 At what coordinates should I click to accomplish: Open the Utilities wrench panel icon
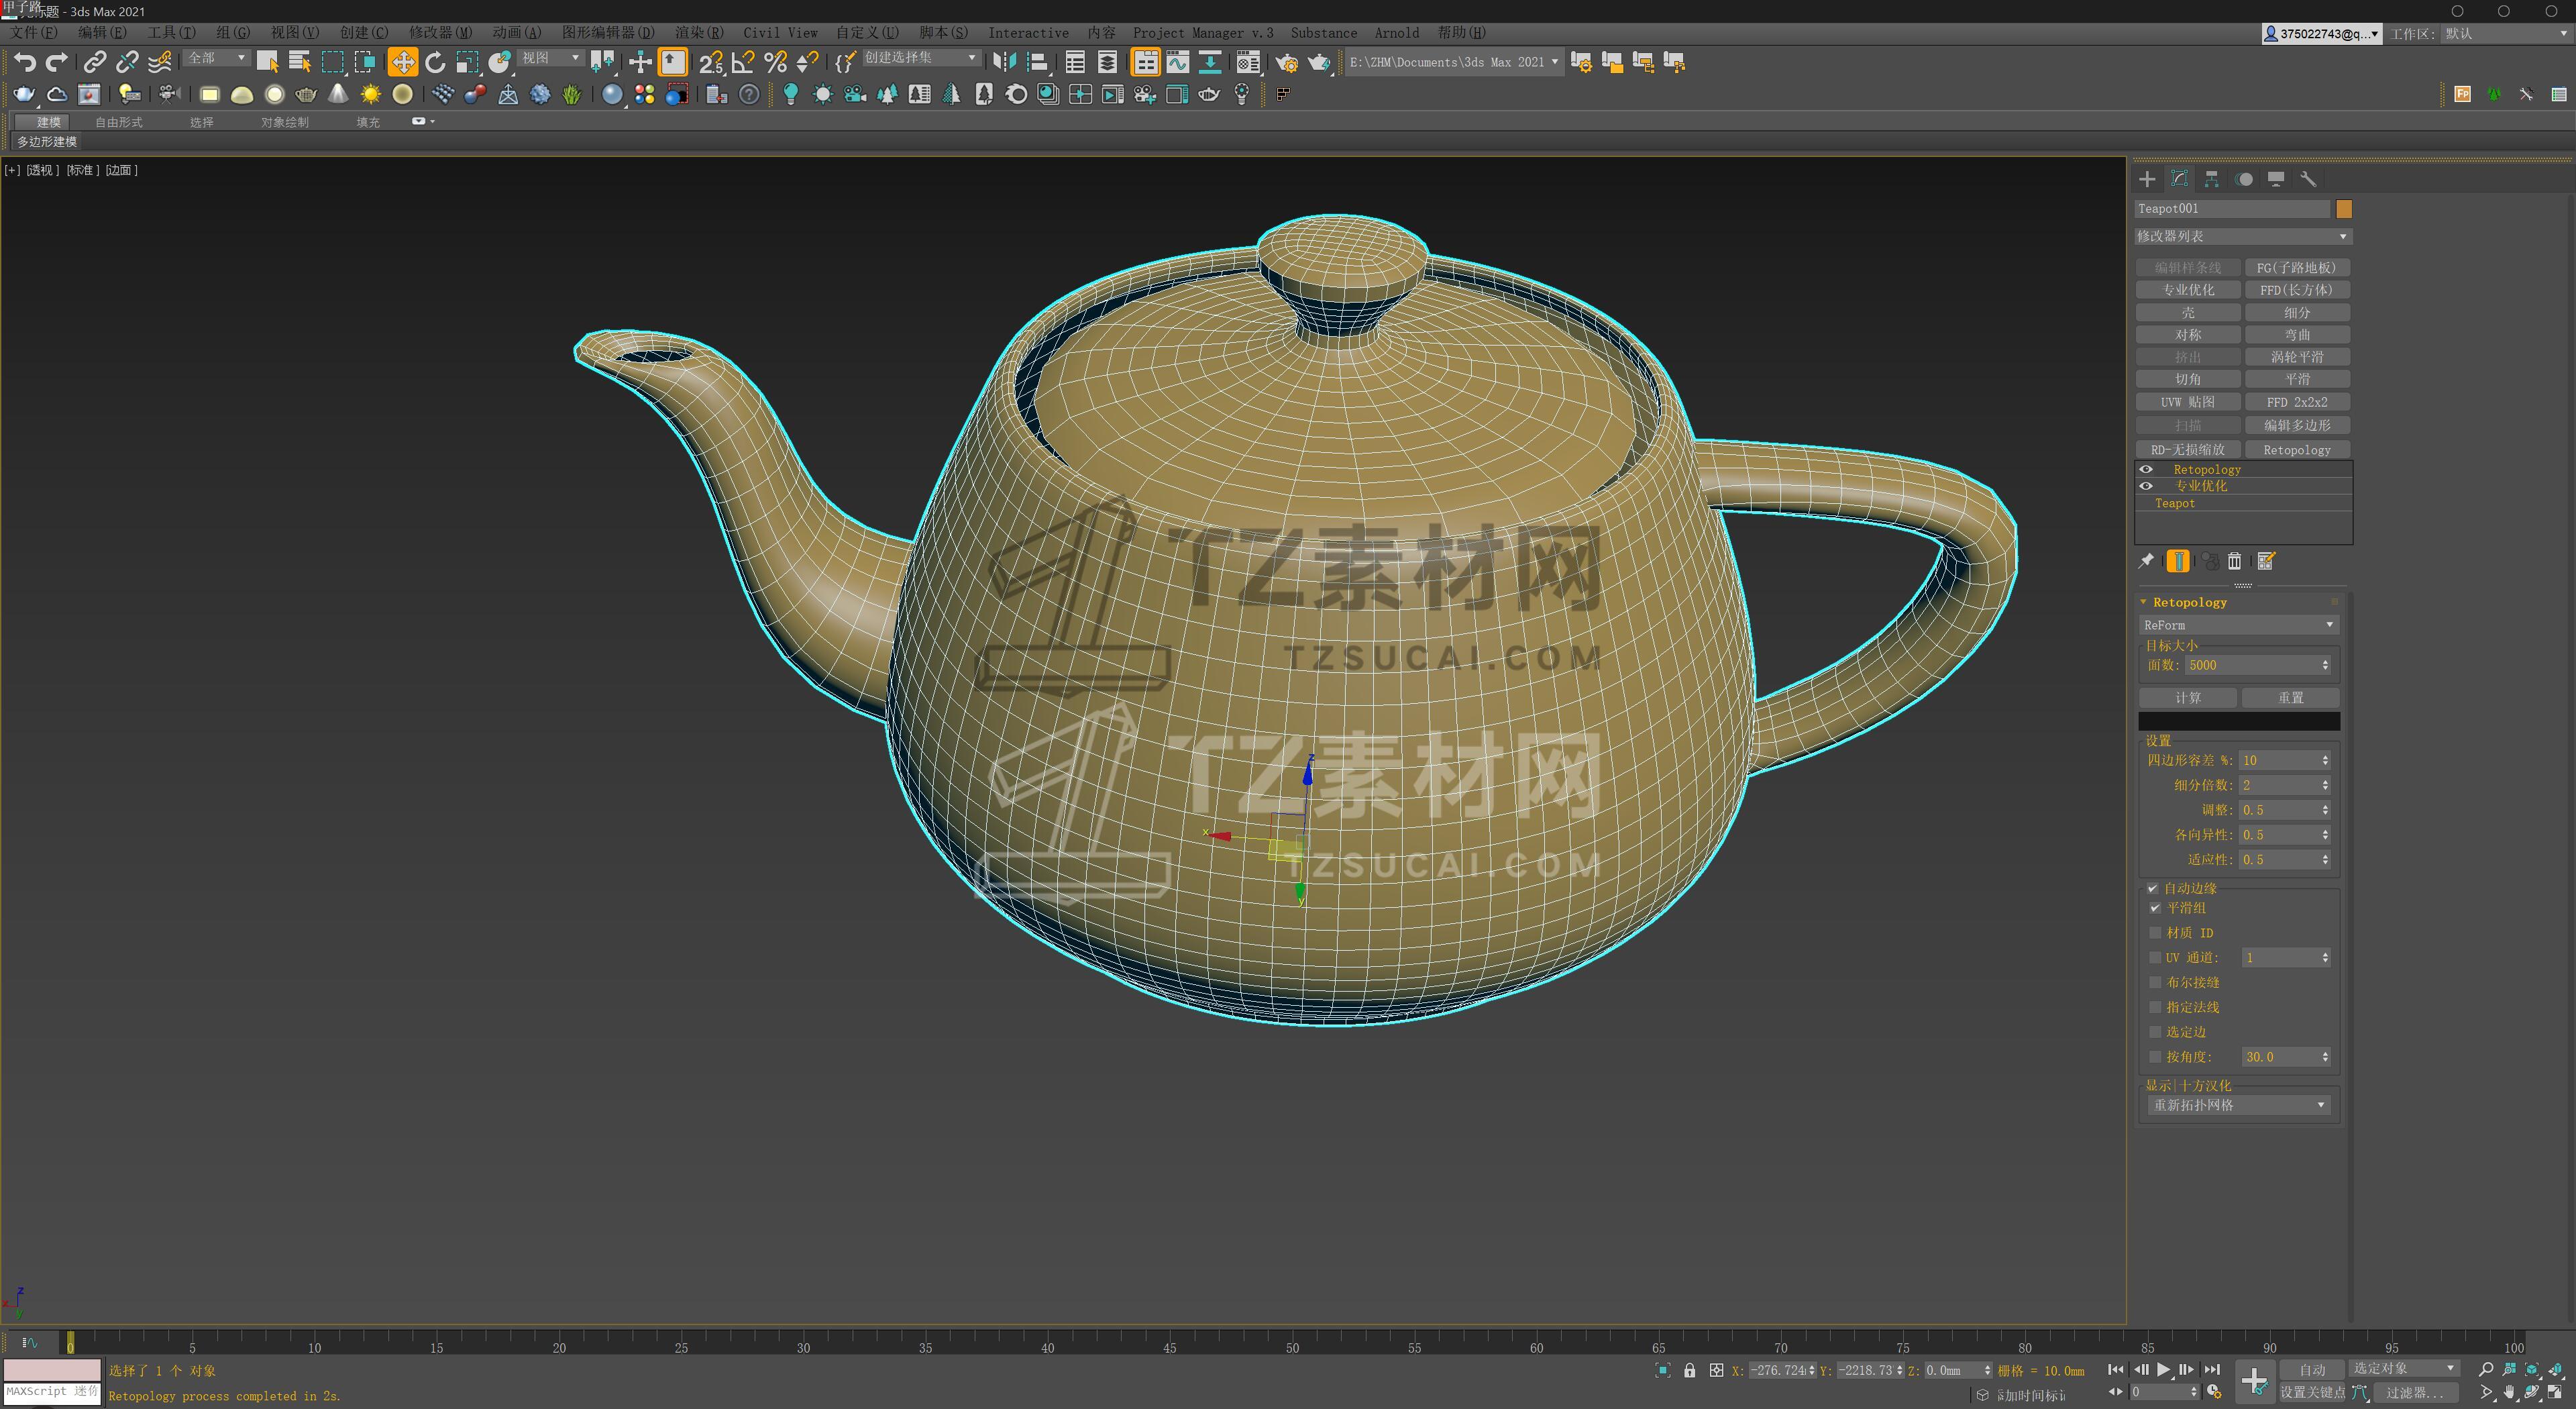tap(2308, 179)
